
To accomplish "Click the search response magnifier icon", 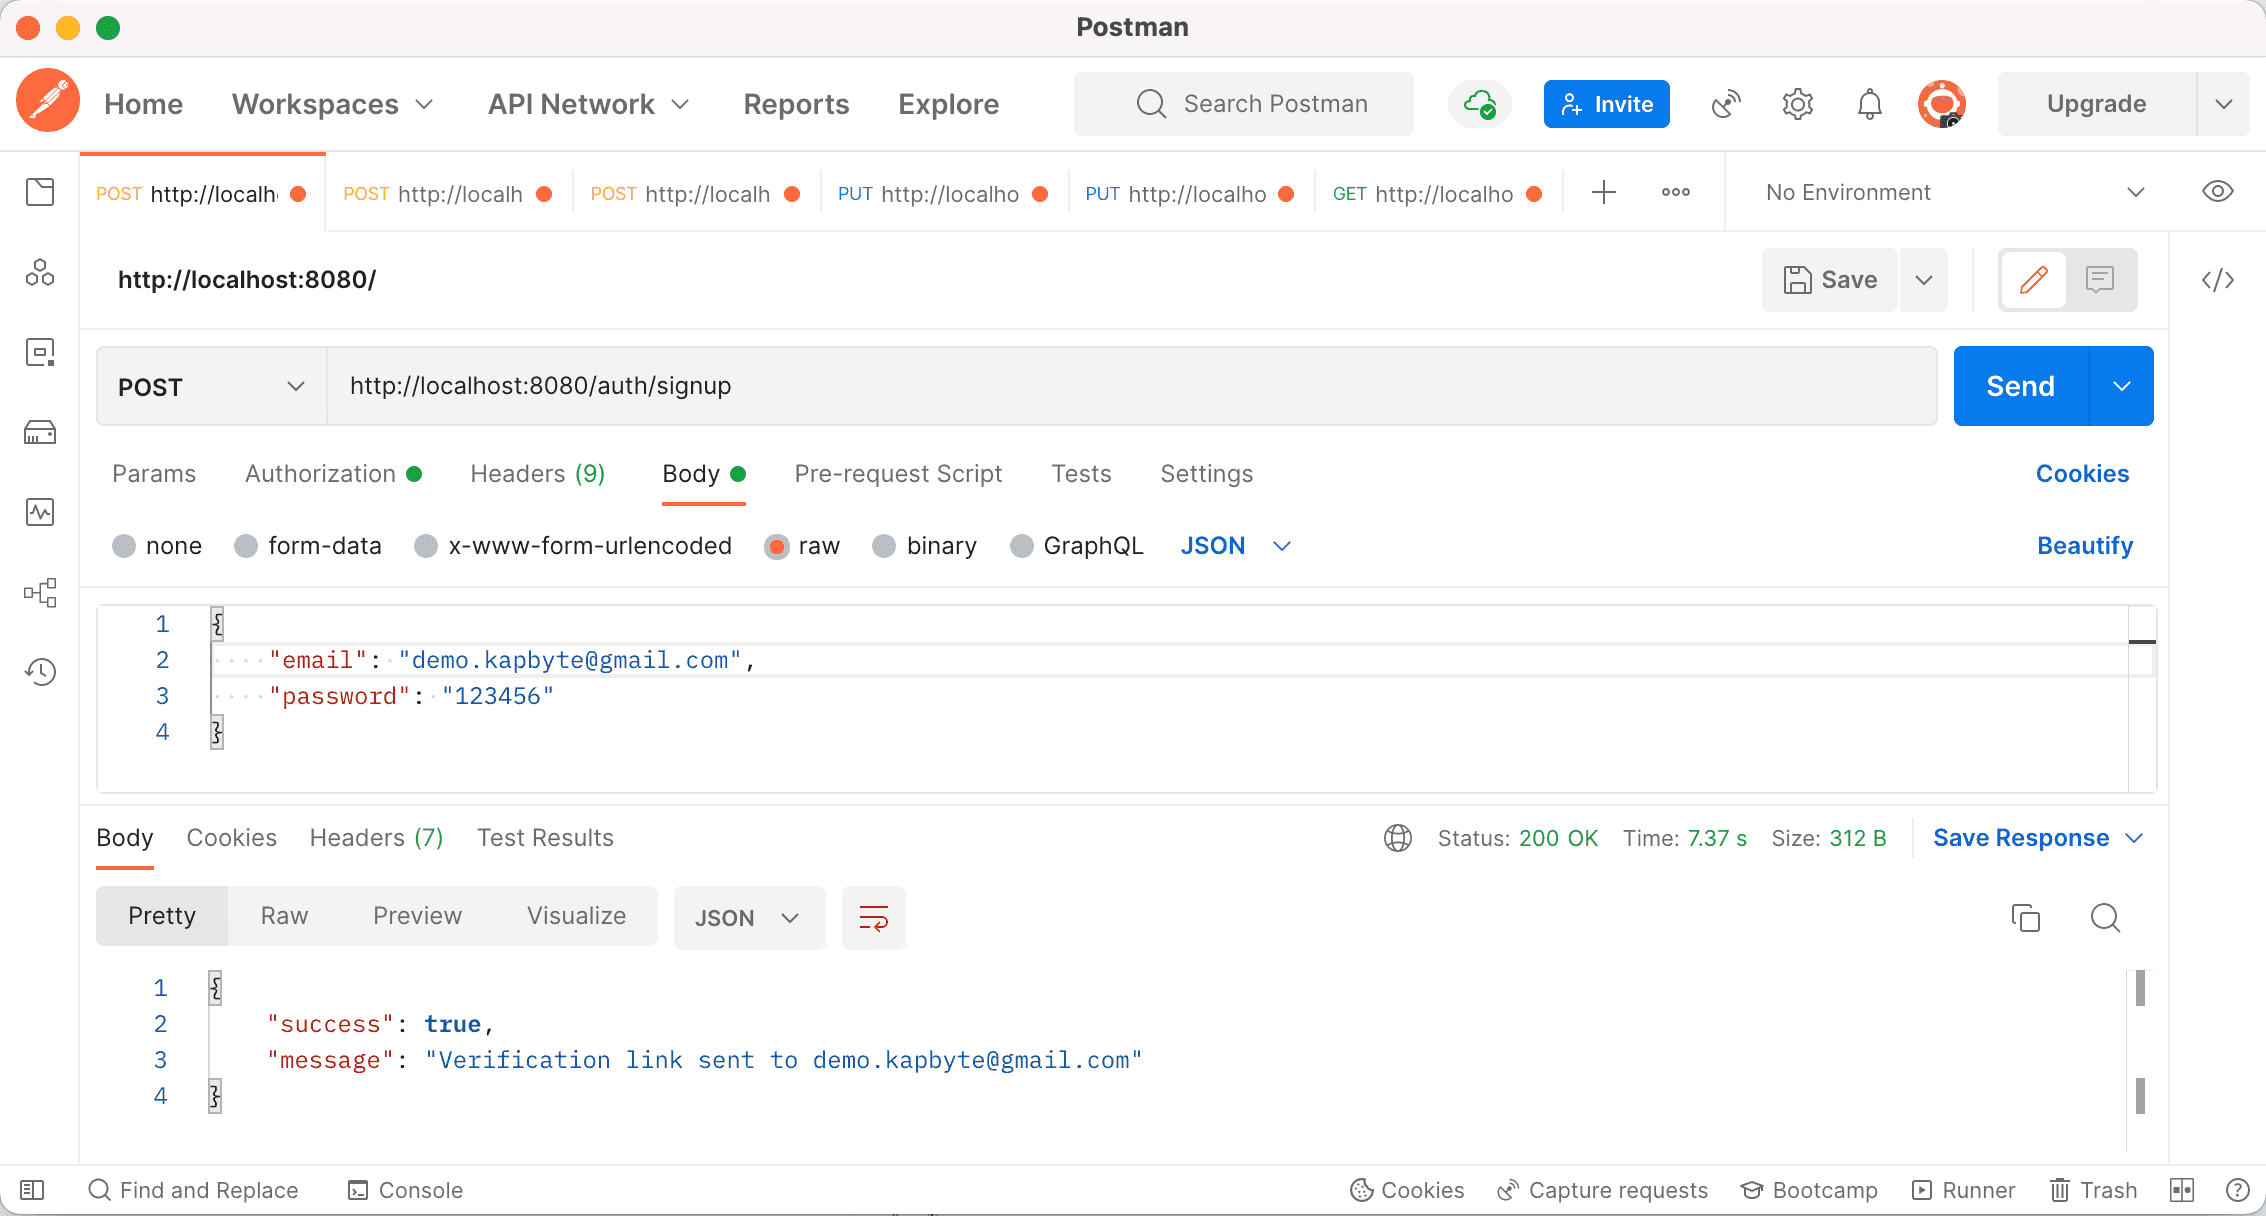I will click(x=2105, y=917).
